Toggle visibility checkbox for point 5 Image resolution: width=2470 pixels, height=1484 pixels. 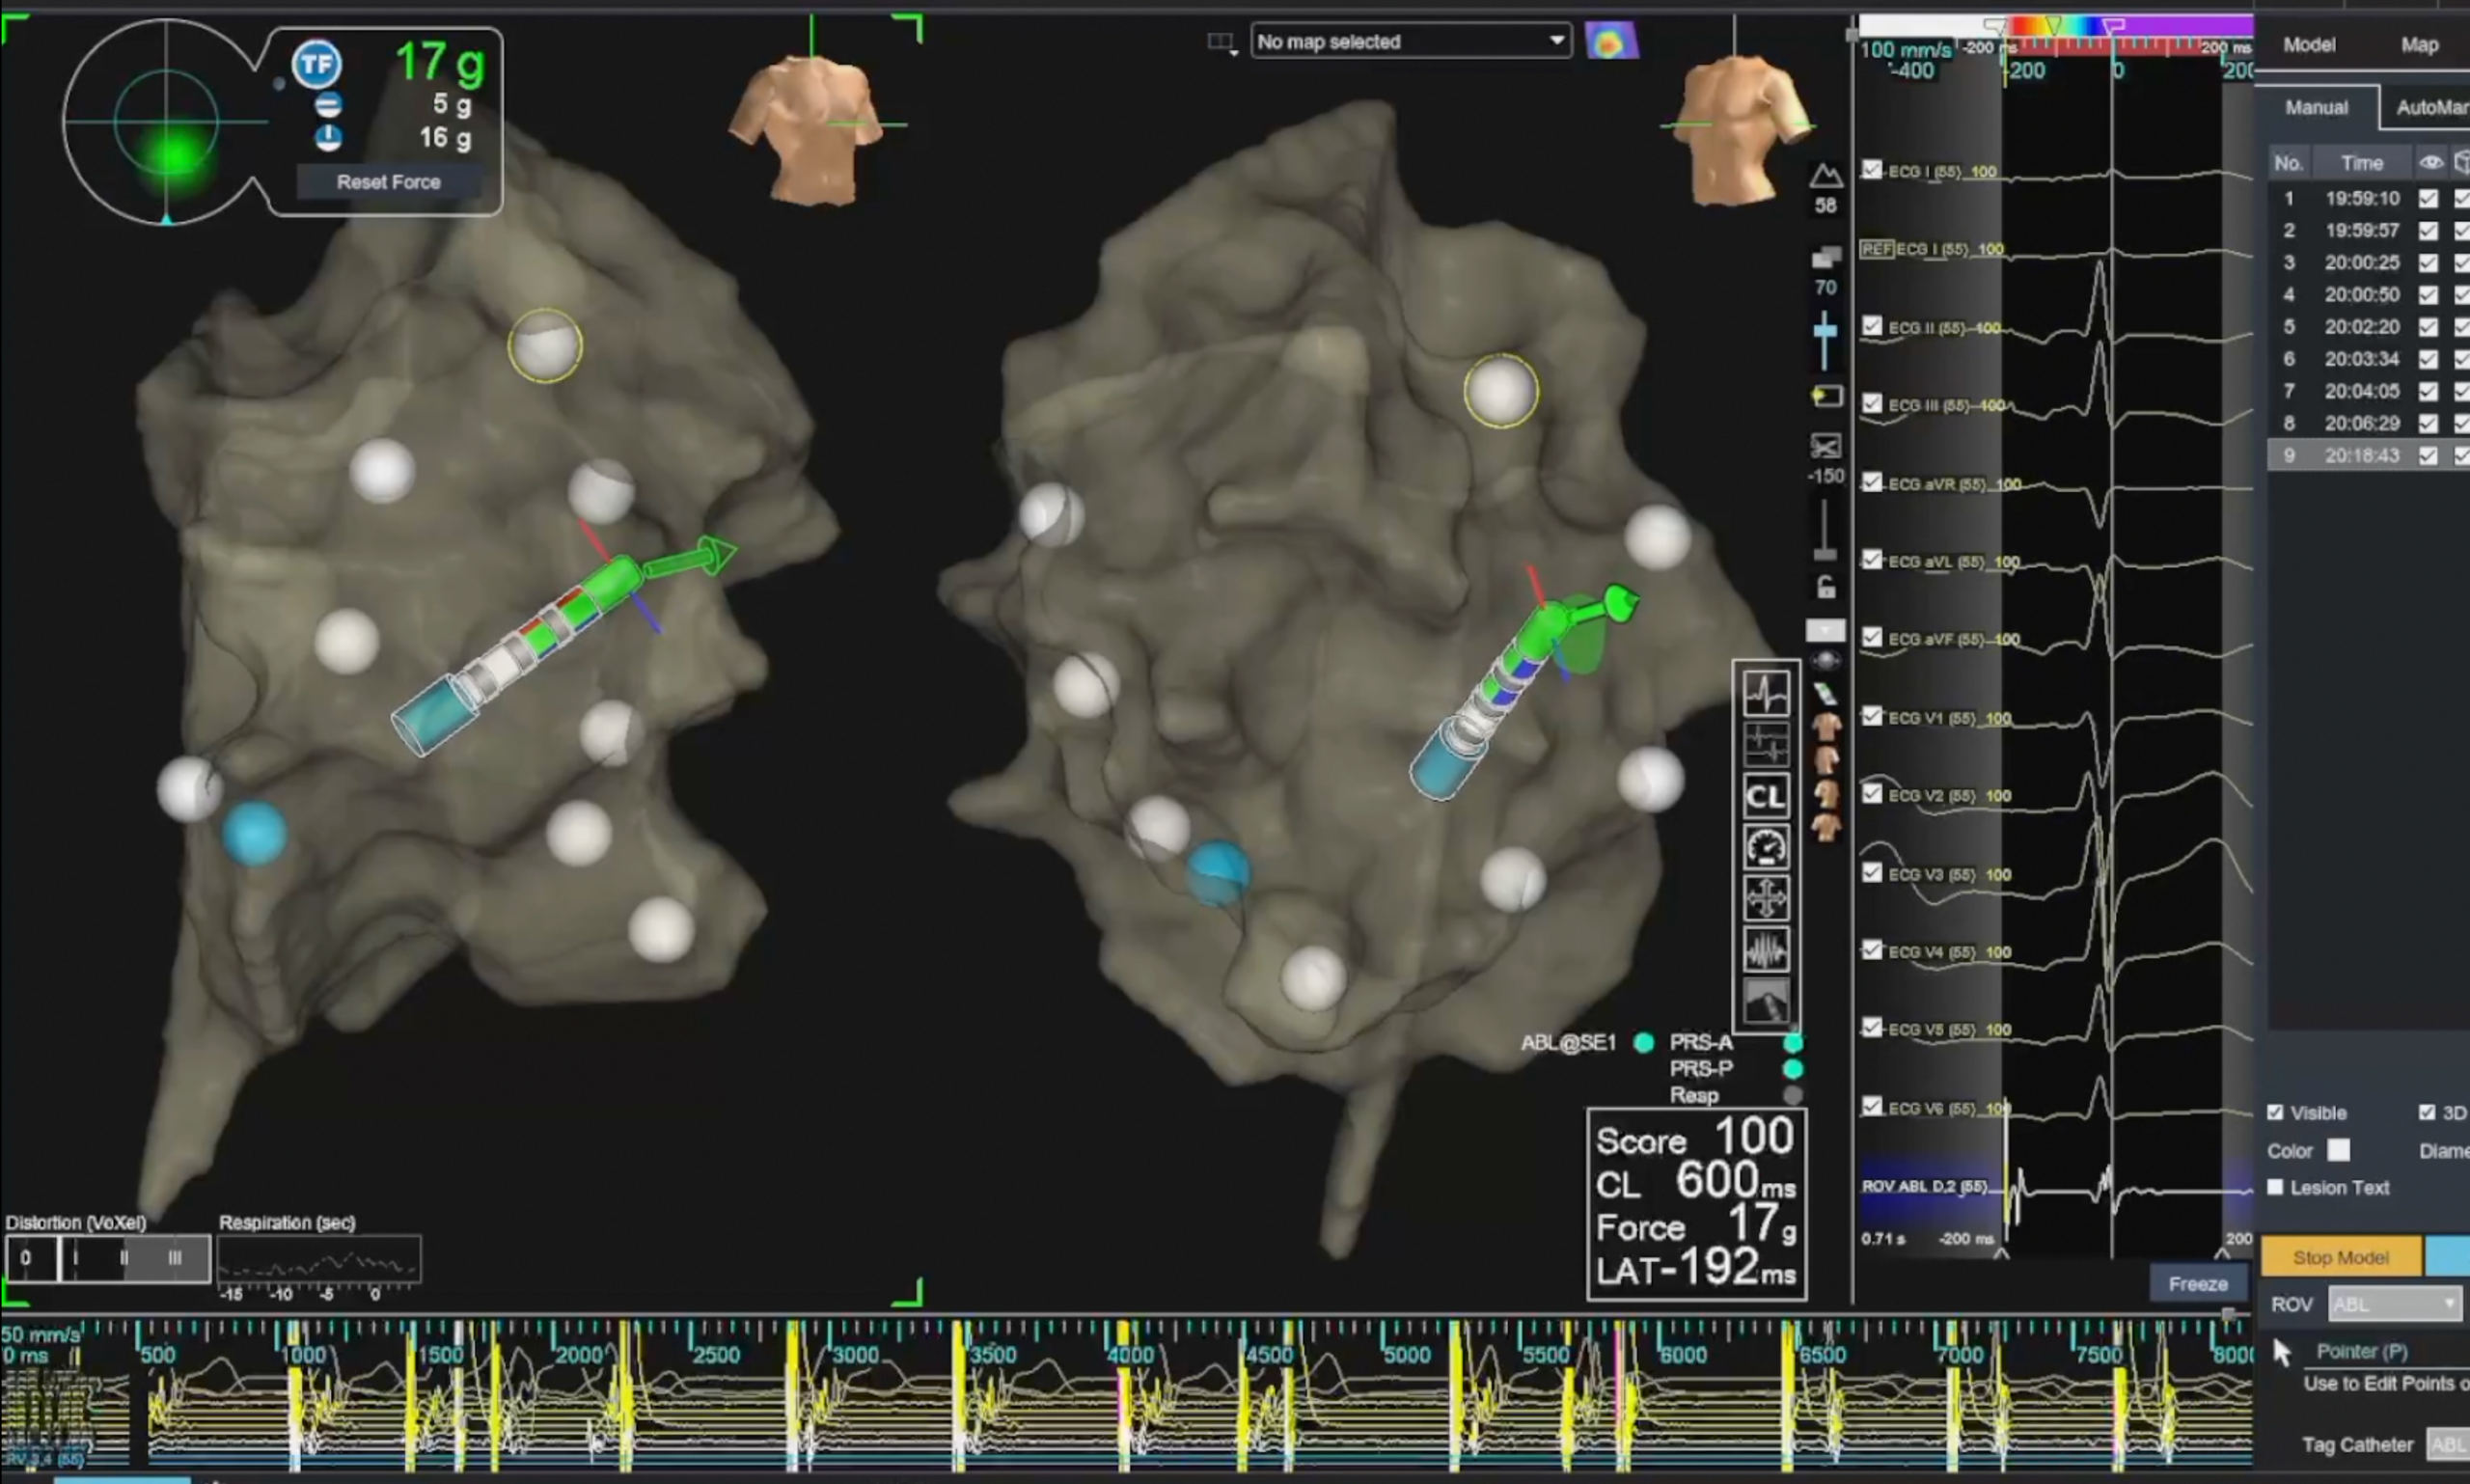[2428, 327]
